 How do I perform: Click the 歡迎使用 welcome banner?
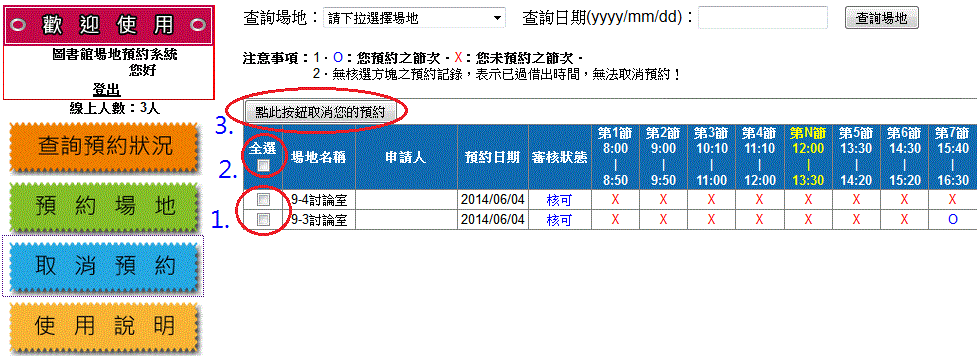[x=109, y=25]
